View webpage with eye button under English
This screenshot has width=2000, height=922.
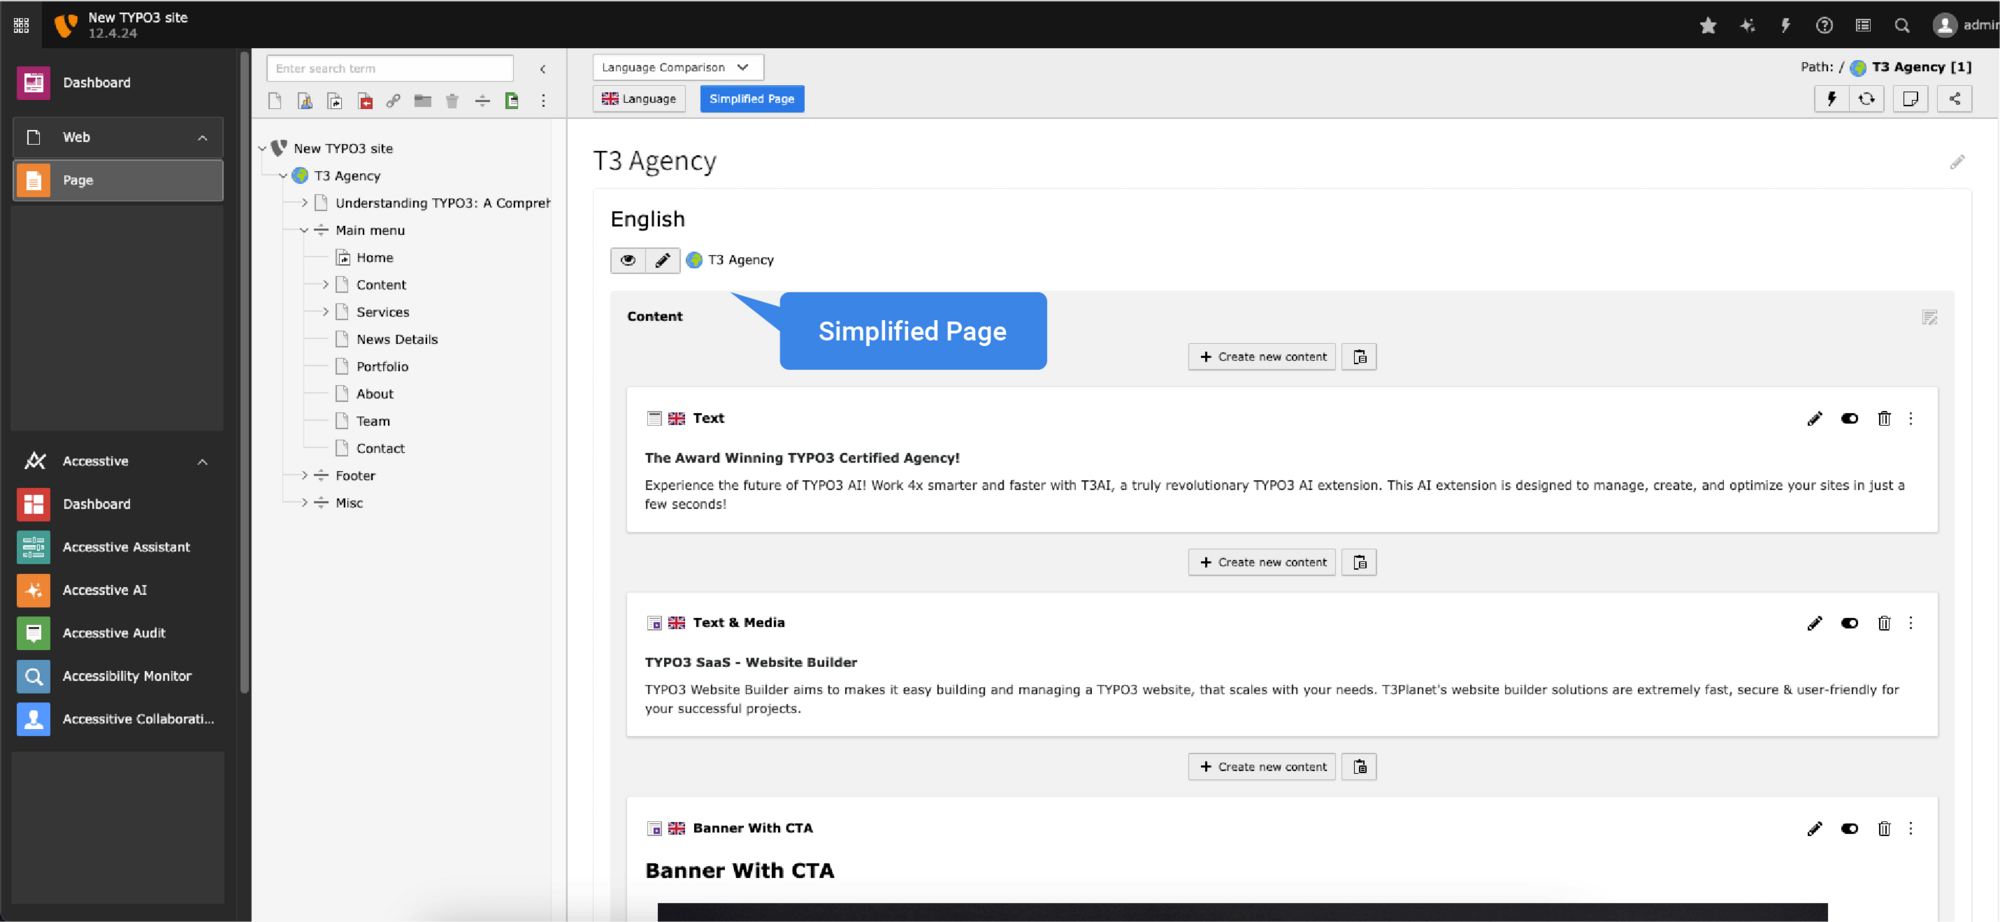click(x=628, y=260)
